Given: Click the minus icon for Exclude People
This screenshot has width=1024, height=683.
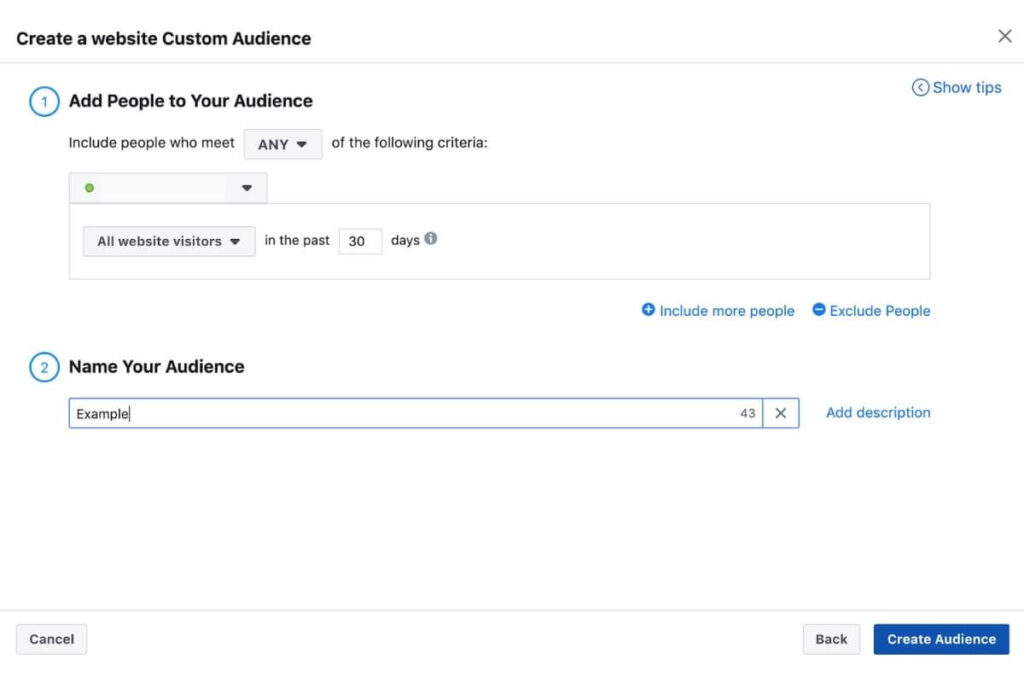Looking at the screenshot, I should [819, 310].
